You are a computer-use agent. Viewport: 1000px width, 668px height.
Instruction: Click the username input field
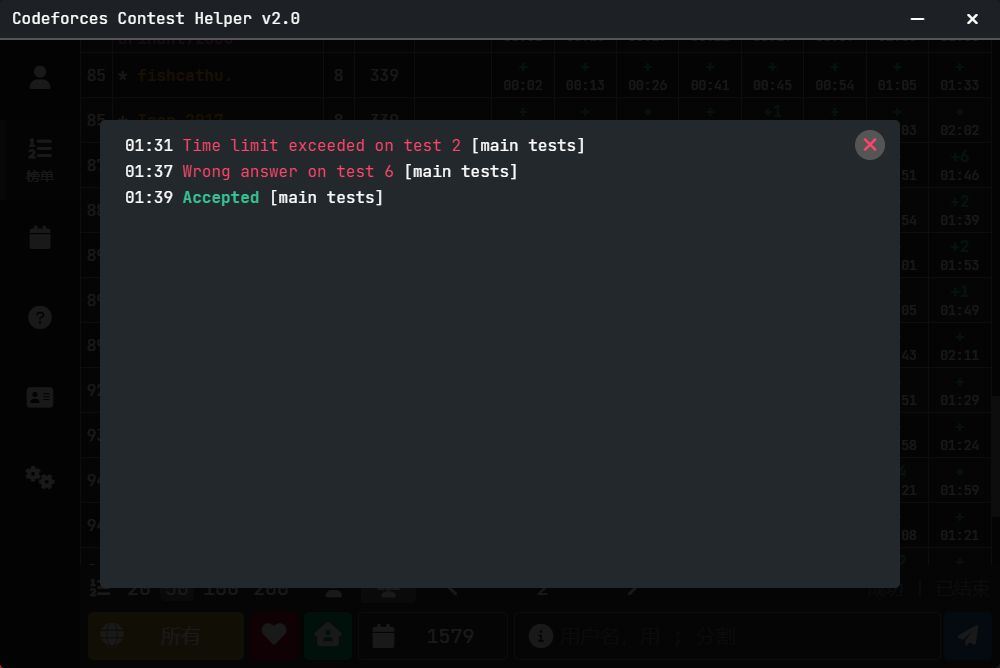point(728,635)
